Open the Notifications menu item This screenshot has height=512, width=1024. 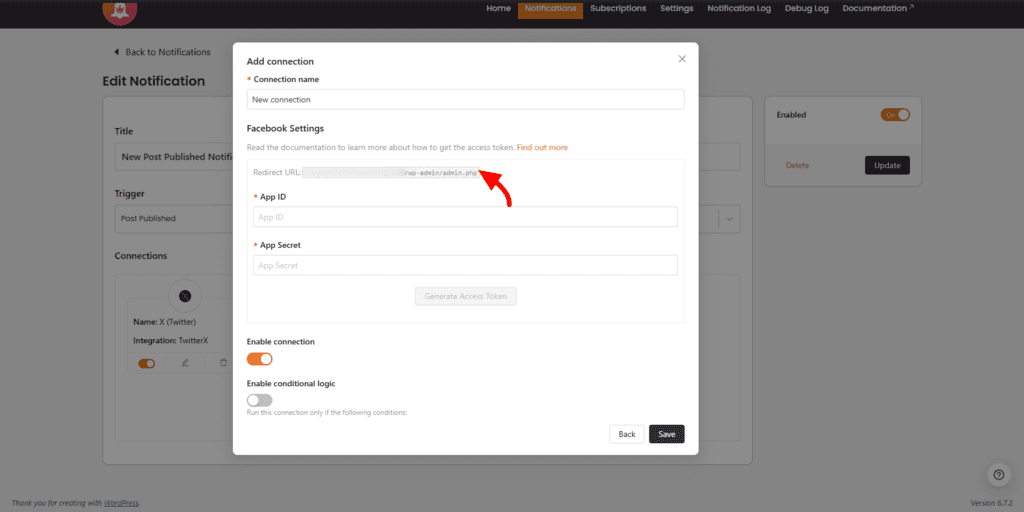[x=551, y=8]
